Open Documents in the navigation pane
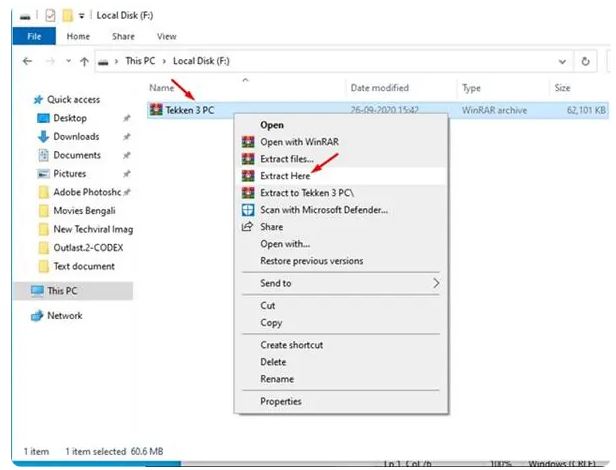The height and width of the screenshot is (470, 616). pos(77,155)
